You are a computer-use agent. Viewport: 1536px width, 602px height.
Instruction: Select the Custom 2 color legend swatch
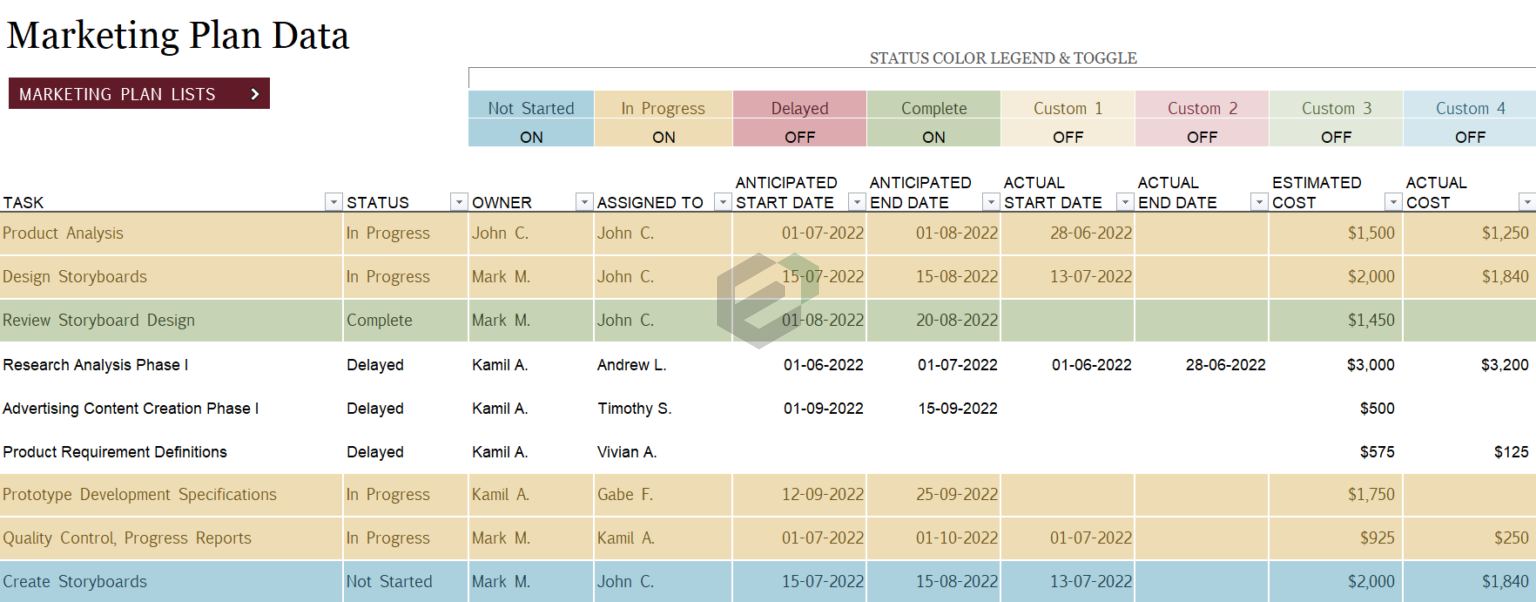coord(1202,108)
